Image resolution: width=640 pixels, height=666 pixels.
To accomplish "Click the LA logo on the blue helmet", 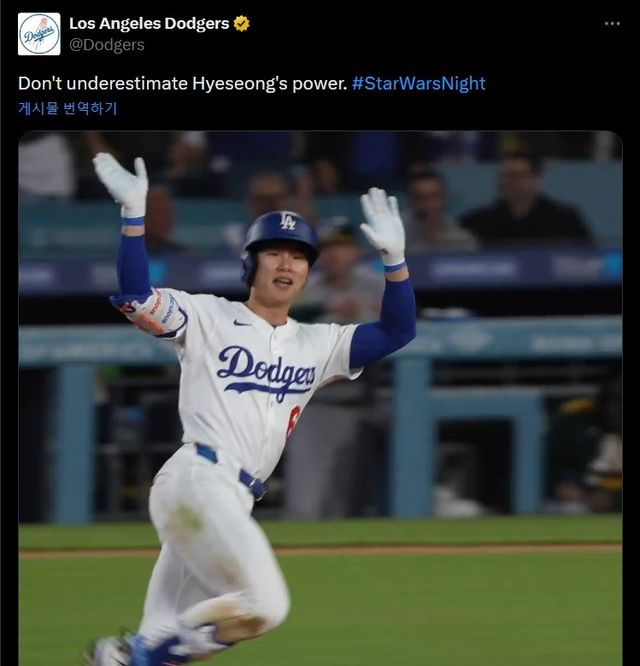I will pyautogui.click(x=288, y=222).
